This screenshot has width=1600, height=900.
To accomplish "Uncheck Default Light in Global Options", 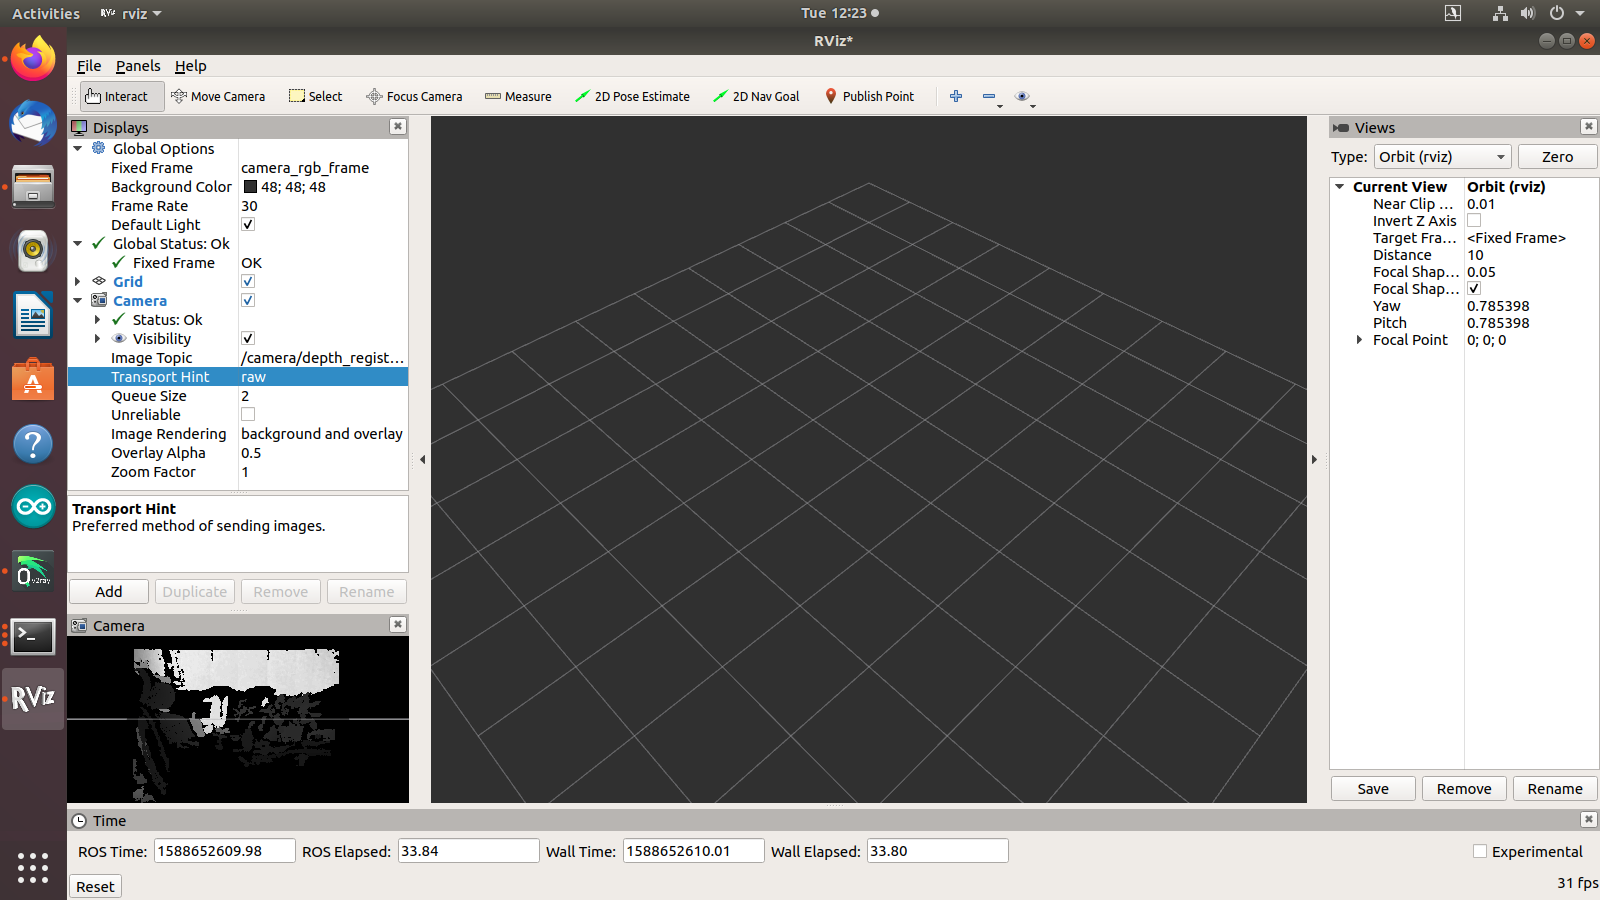I will 247,224.
